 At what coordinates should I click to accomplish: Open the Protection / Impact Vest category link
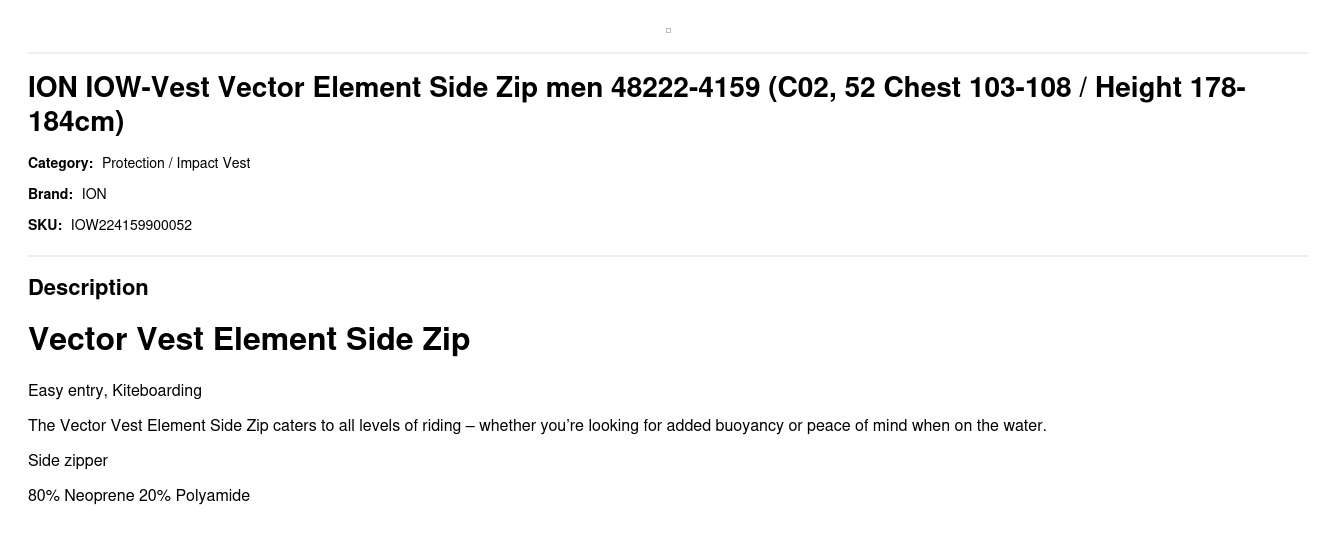coord(176,163)
